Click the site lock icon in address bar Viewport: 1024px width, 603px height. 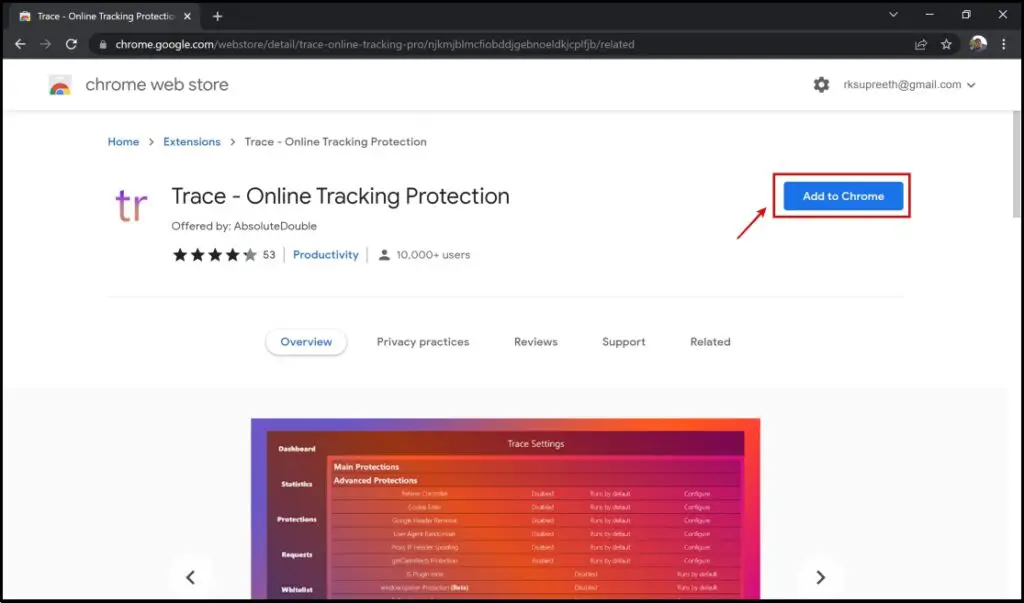tap(103, 44)
